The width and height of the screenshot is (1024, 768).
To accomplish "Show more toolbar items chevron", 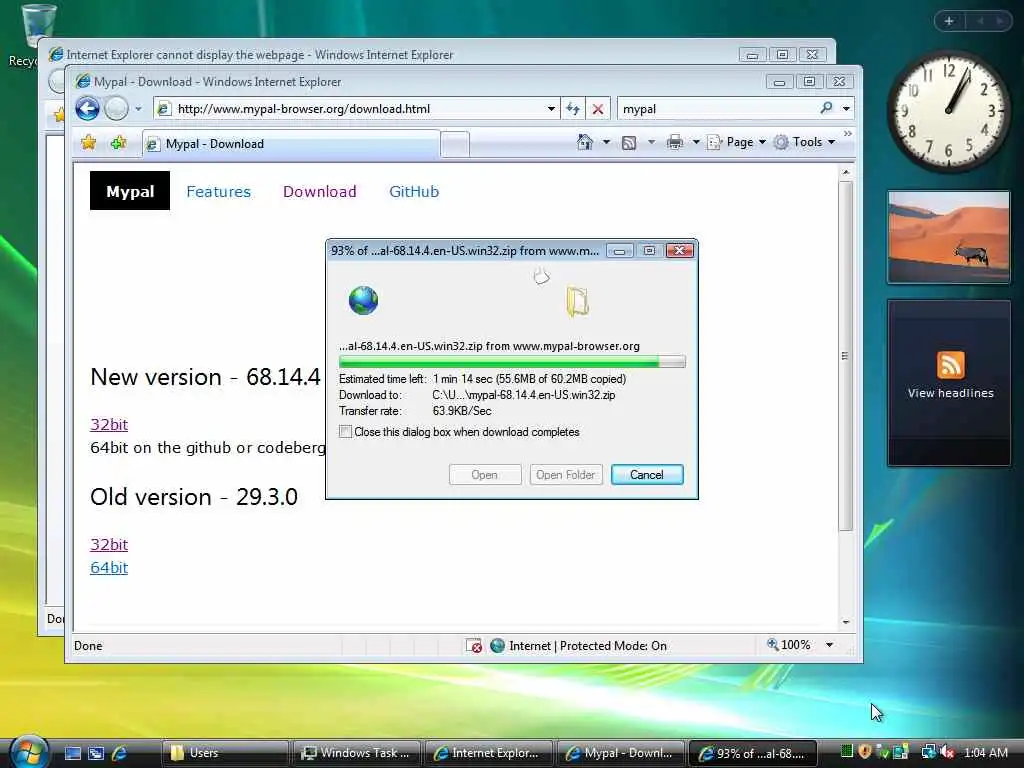I will tap(848, 134).
